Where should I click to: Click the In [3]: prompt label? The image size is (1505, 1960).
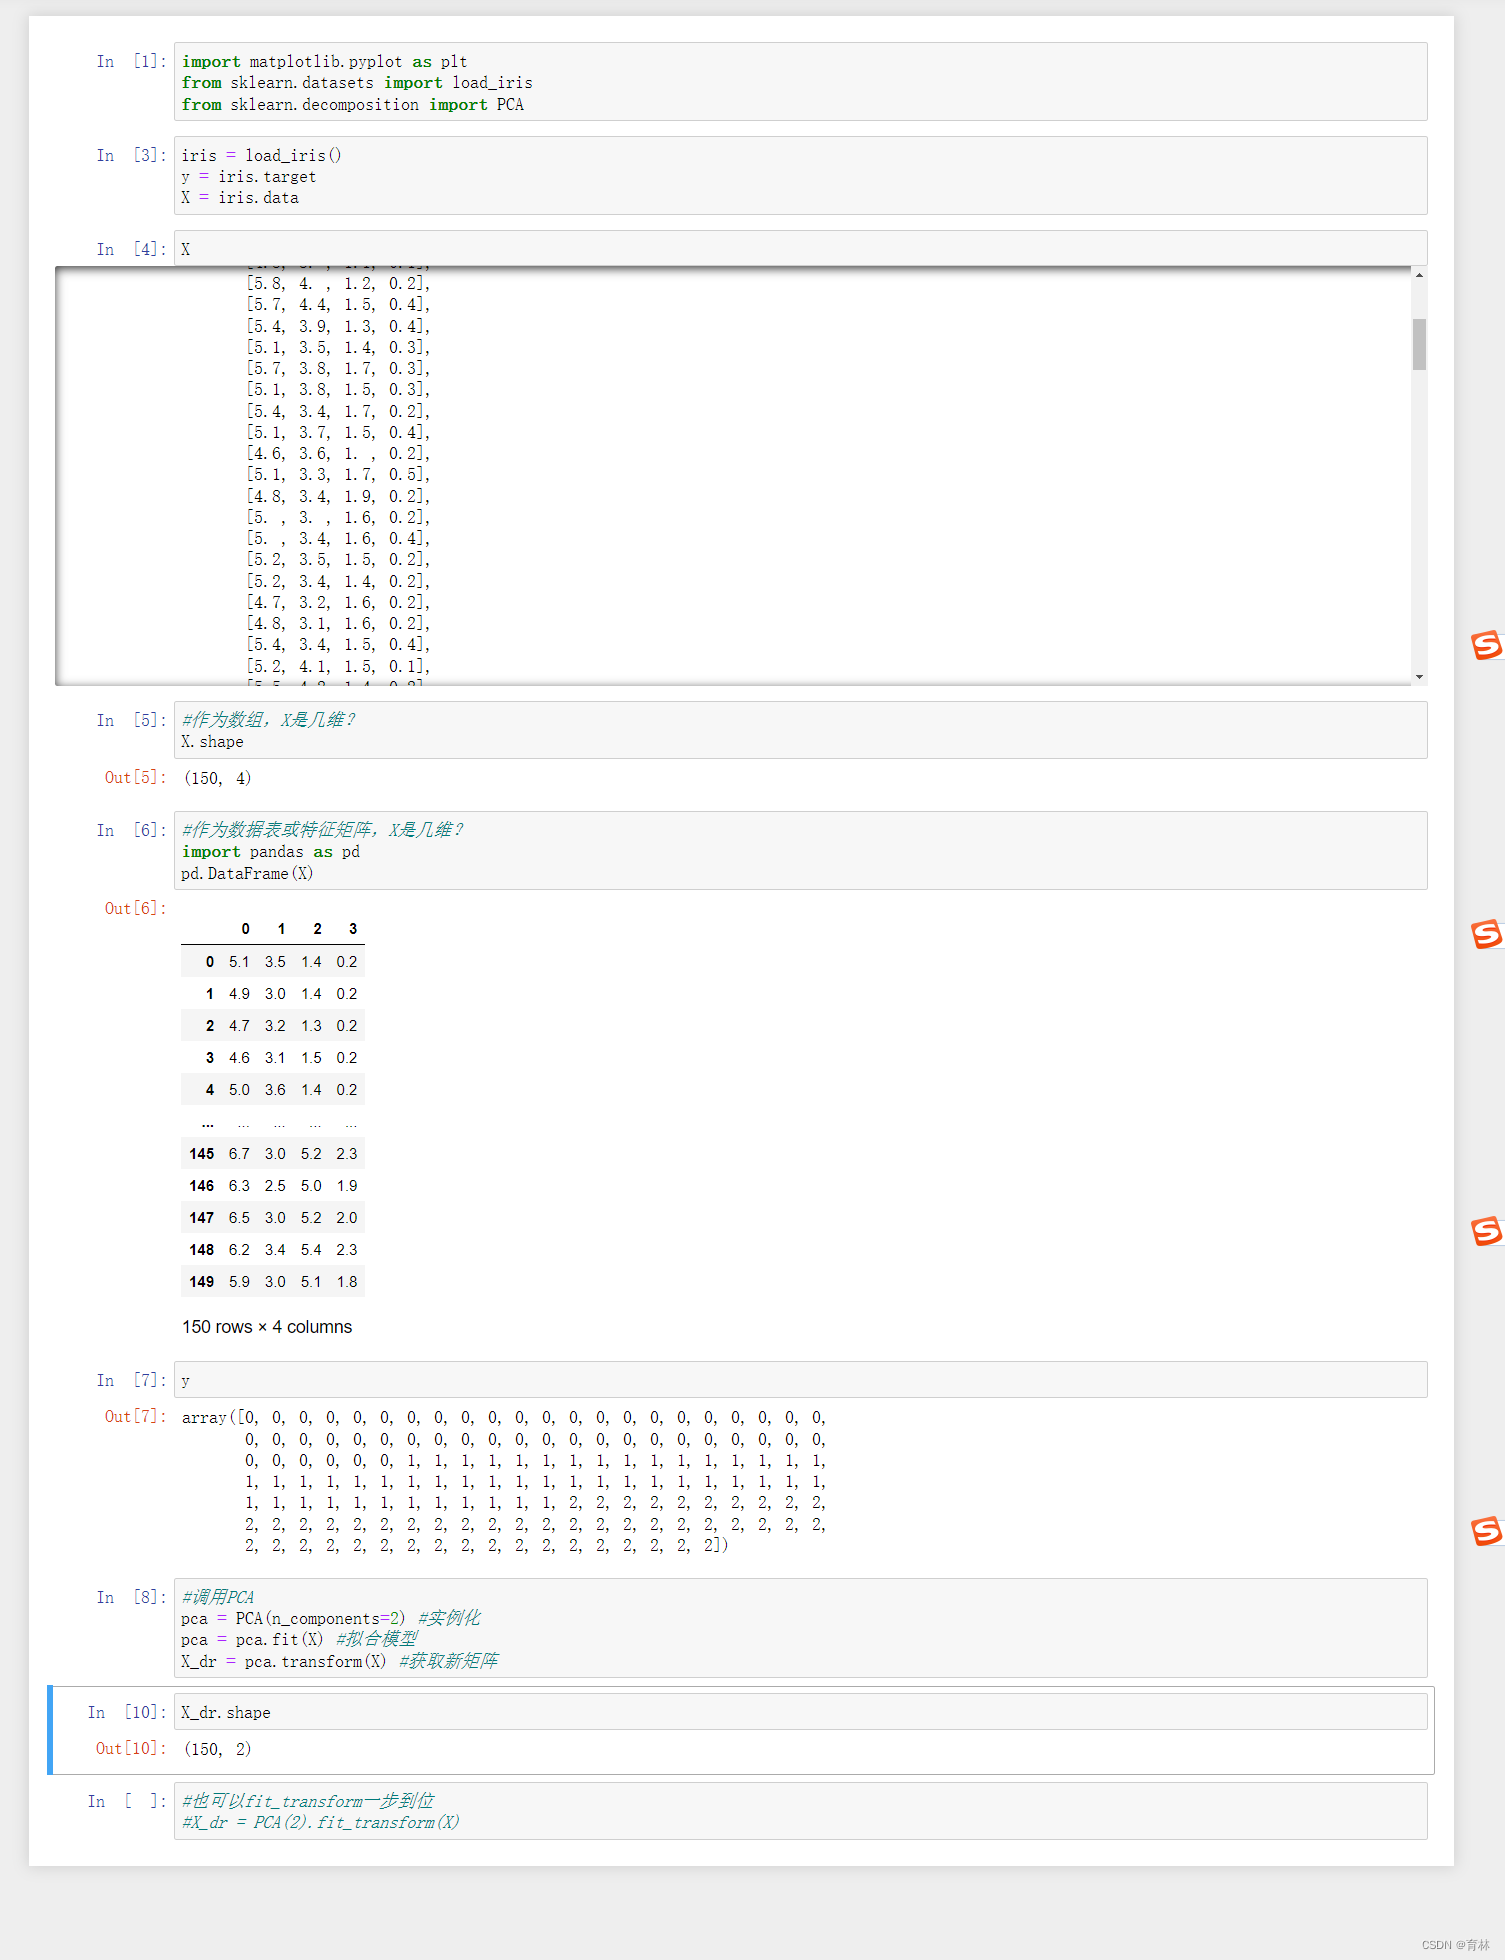pos(131,156)
